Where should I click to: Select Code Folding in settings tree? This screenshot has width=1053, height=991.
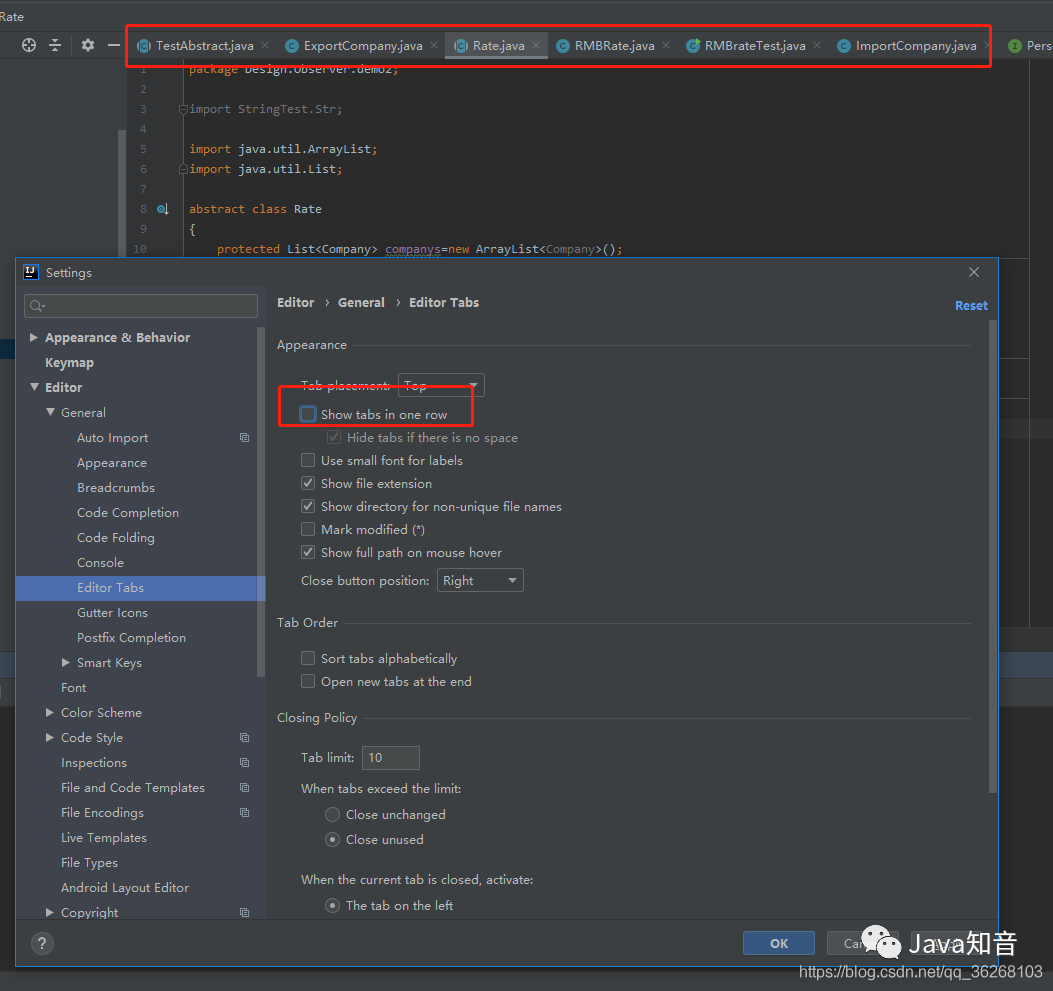point(116,538)
